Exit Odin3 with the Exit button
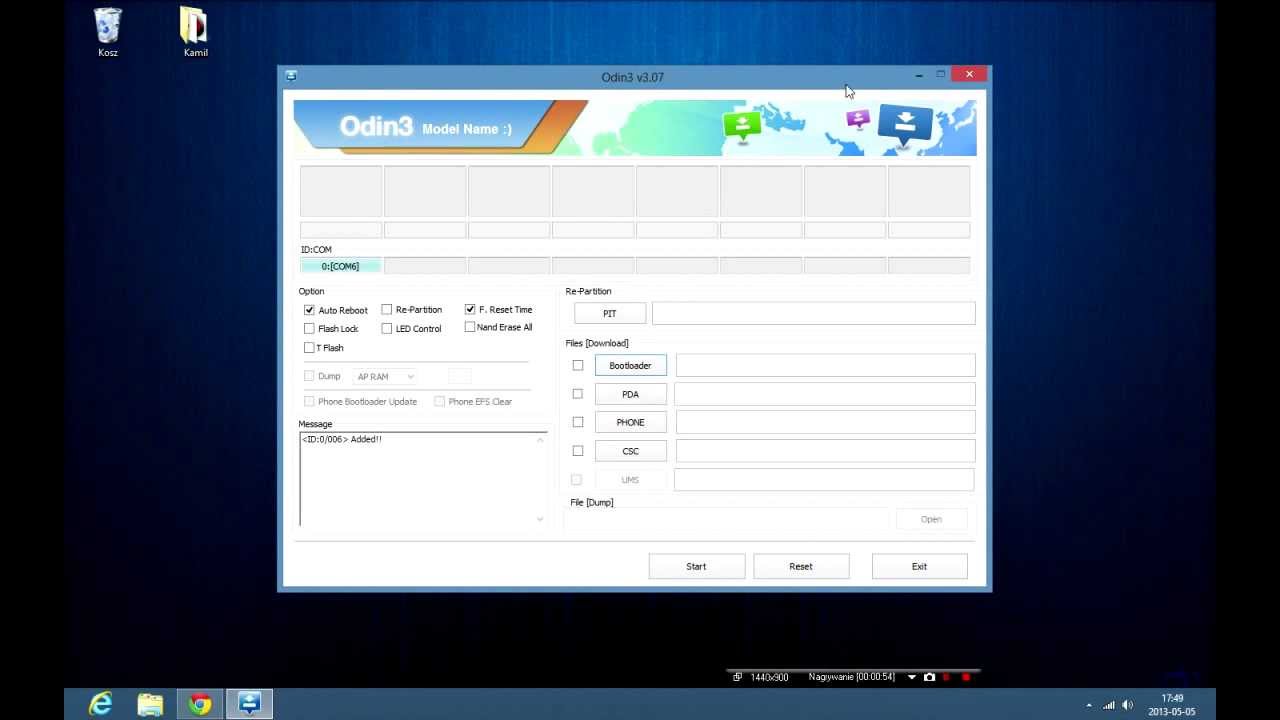1280x720 pixels. [919, 566]
